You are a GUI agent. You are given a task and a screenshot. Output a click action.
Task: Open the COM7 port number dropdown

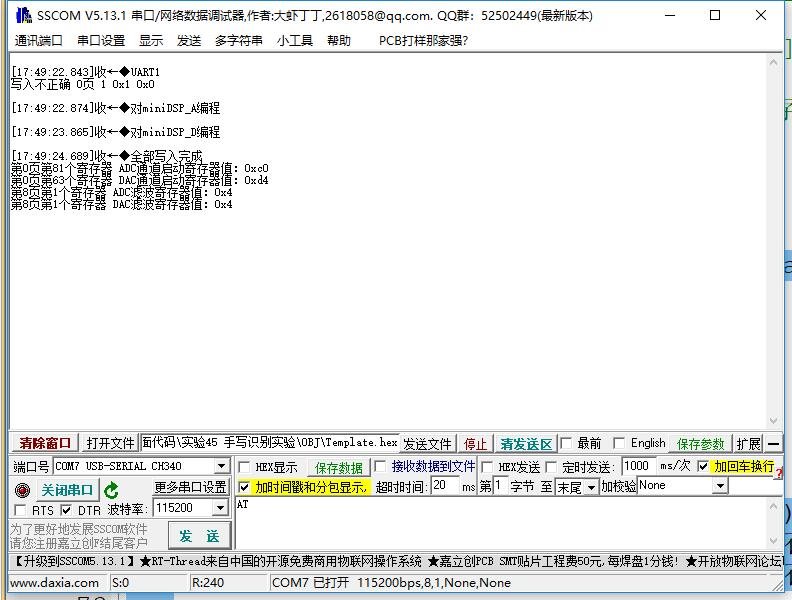tap(221, 466)
